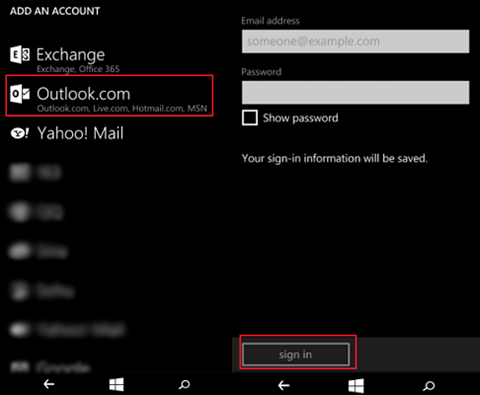This screenshot has height=395, width=480.
Task: Open search using left screen's magnifier
Action: click(184, 385)
